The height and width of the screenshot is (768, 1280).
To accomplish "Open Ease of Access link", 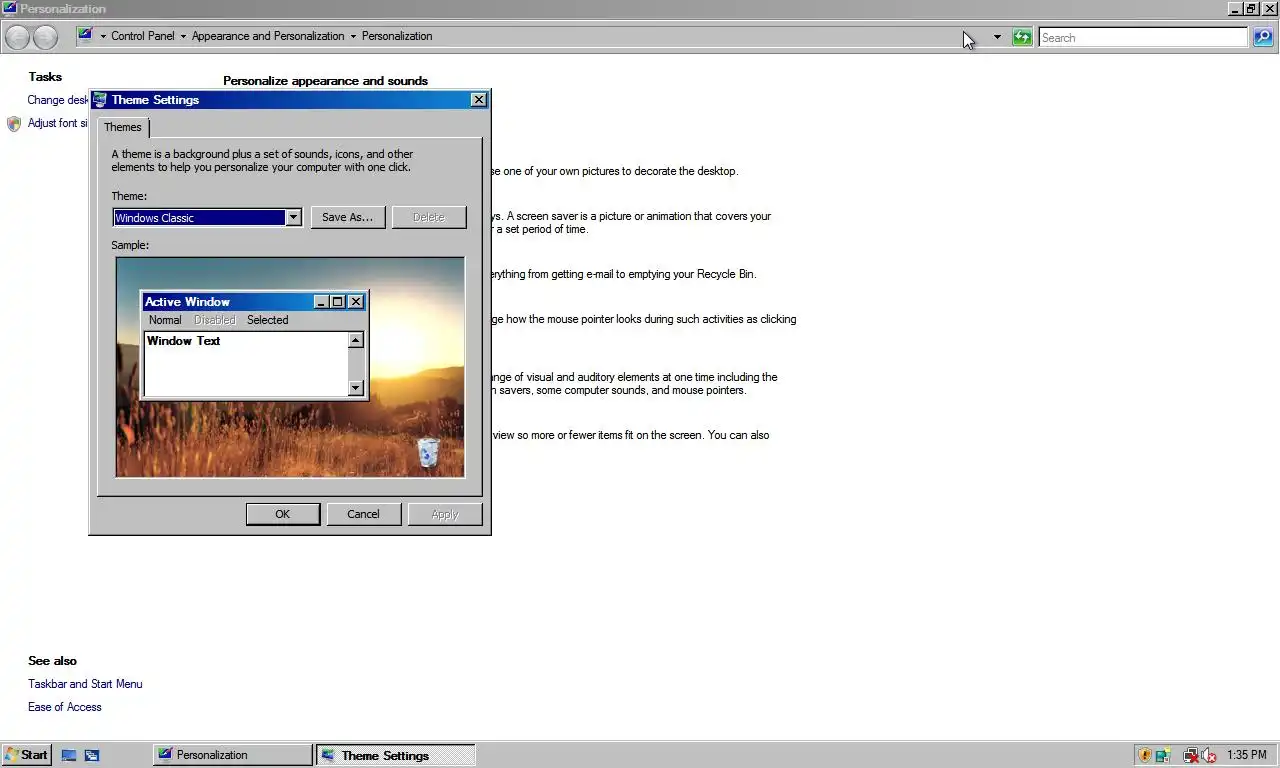I will pyautogui.click(x=65, y=707).
